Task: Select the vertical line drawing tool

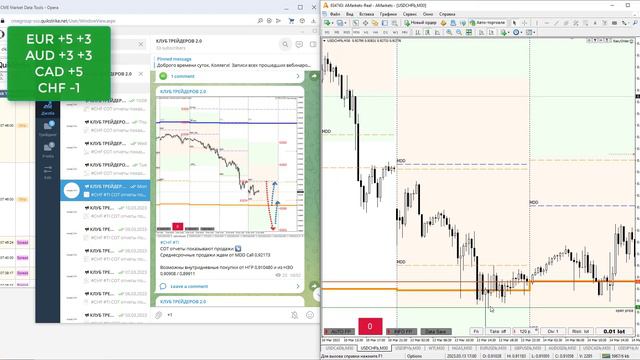Action: click(x=537, y=23)
